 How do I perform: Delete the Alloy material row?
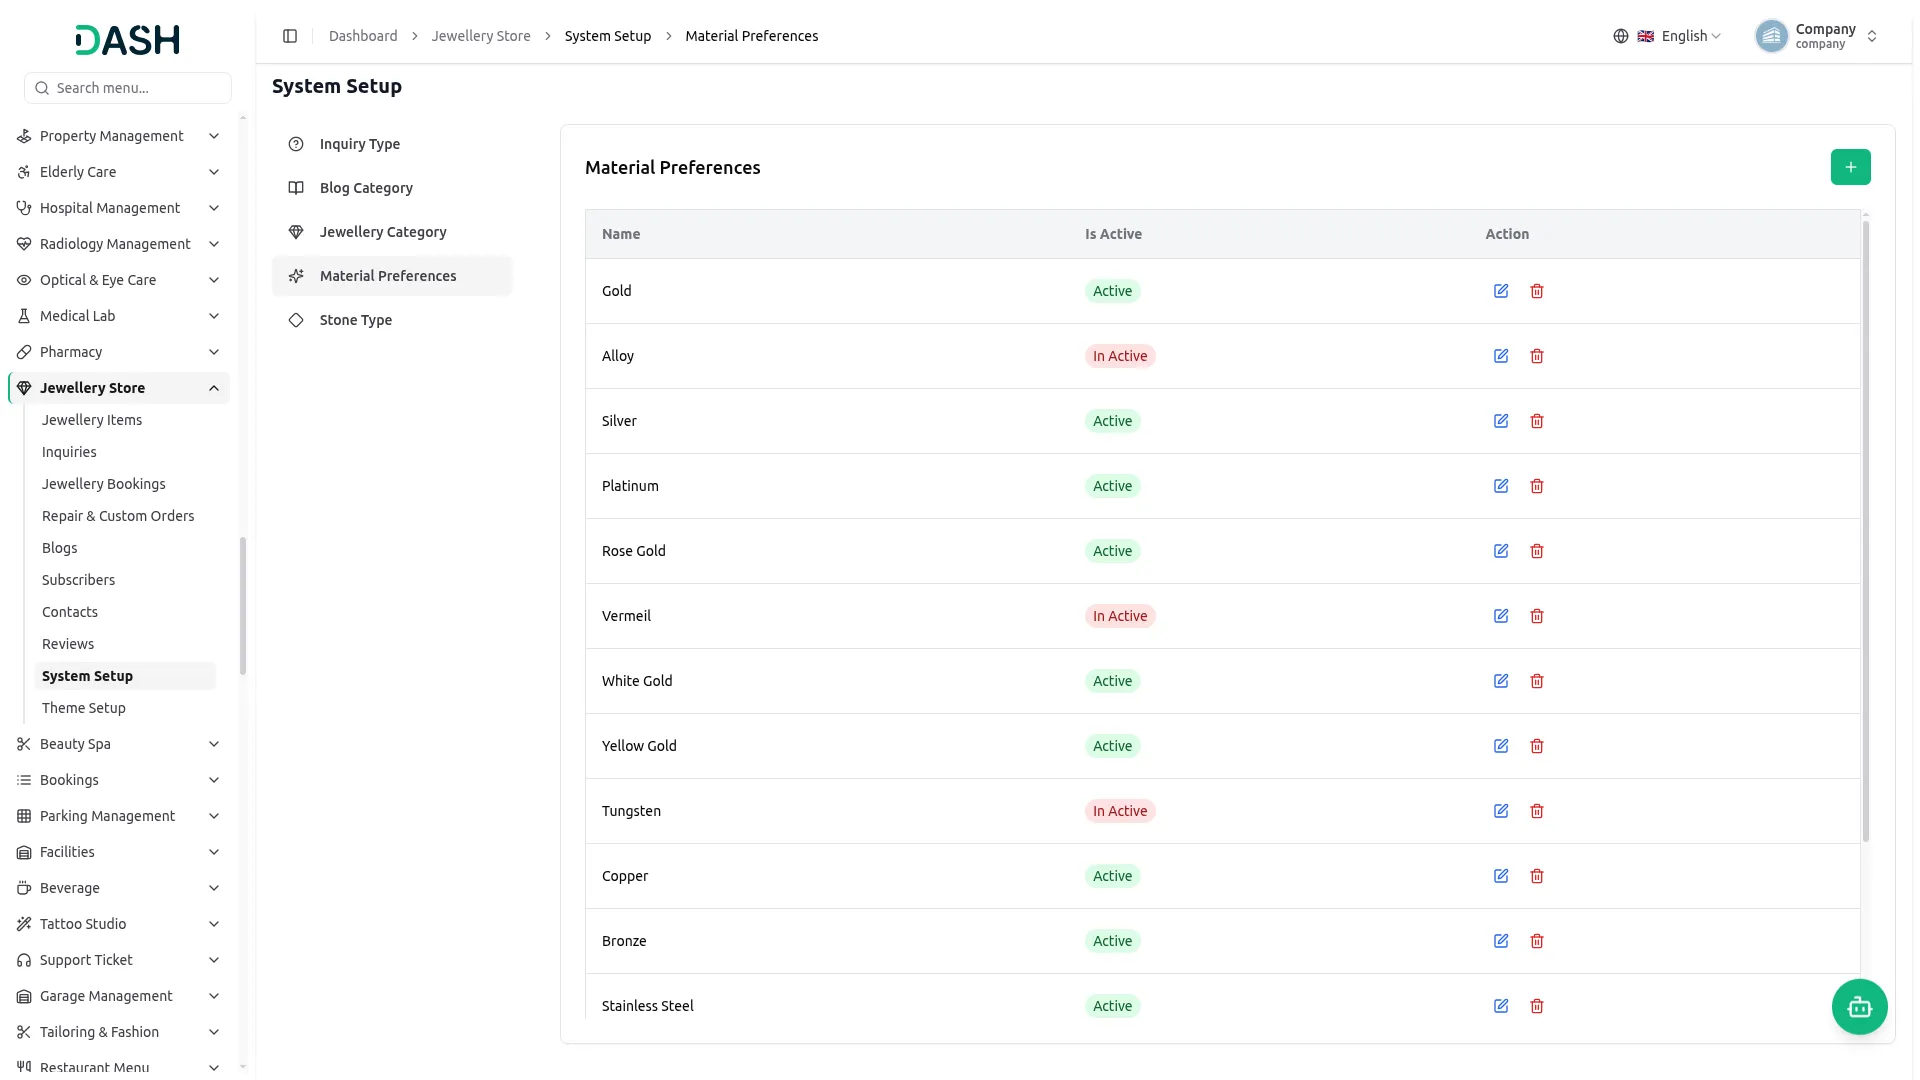click(1537, 356)
